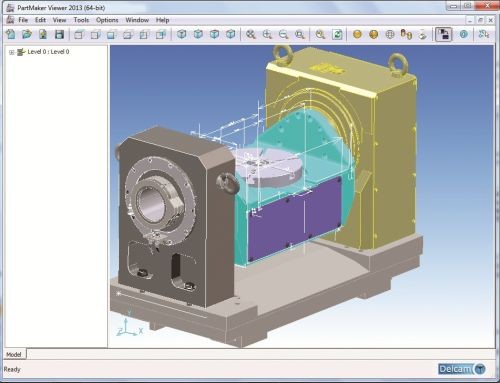This screenshot has height=383, width=500.
Task: Click the Open folder toolbar icon
Action: 27,34
